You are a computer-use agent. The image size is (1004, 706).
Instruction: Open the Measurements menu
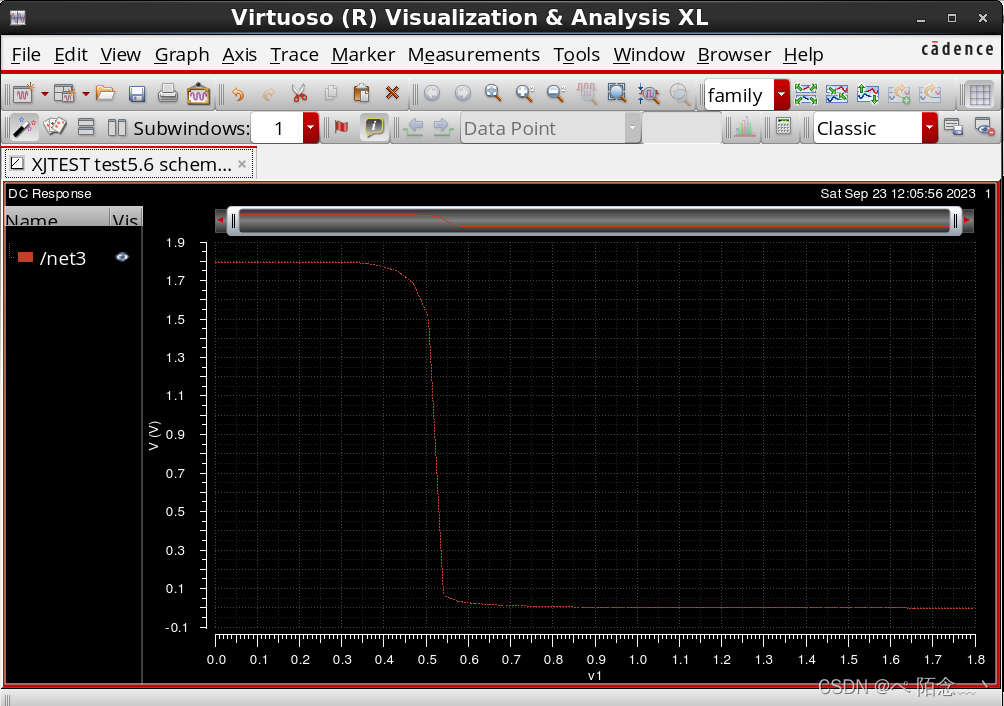pyautogui.click(x=474, y=55)
